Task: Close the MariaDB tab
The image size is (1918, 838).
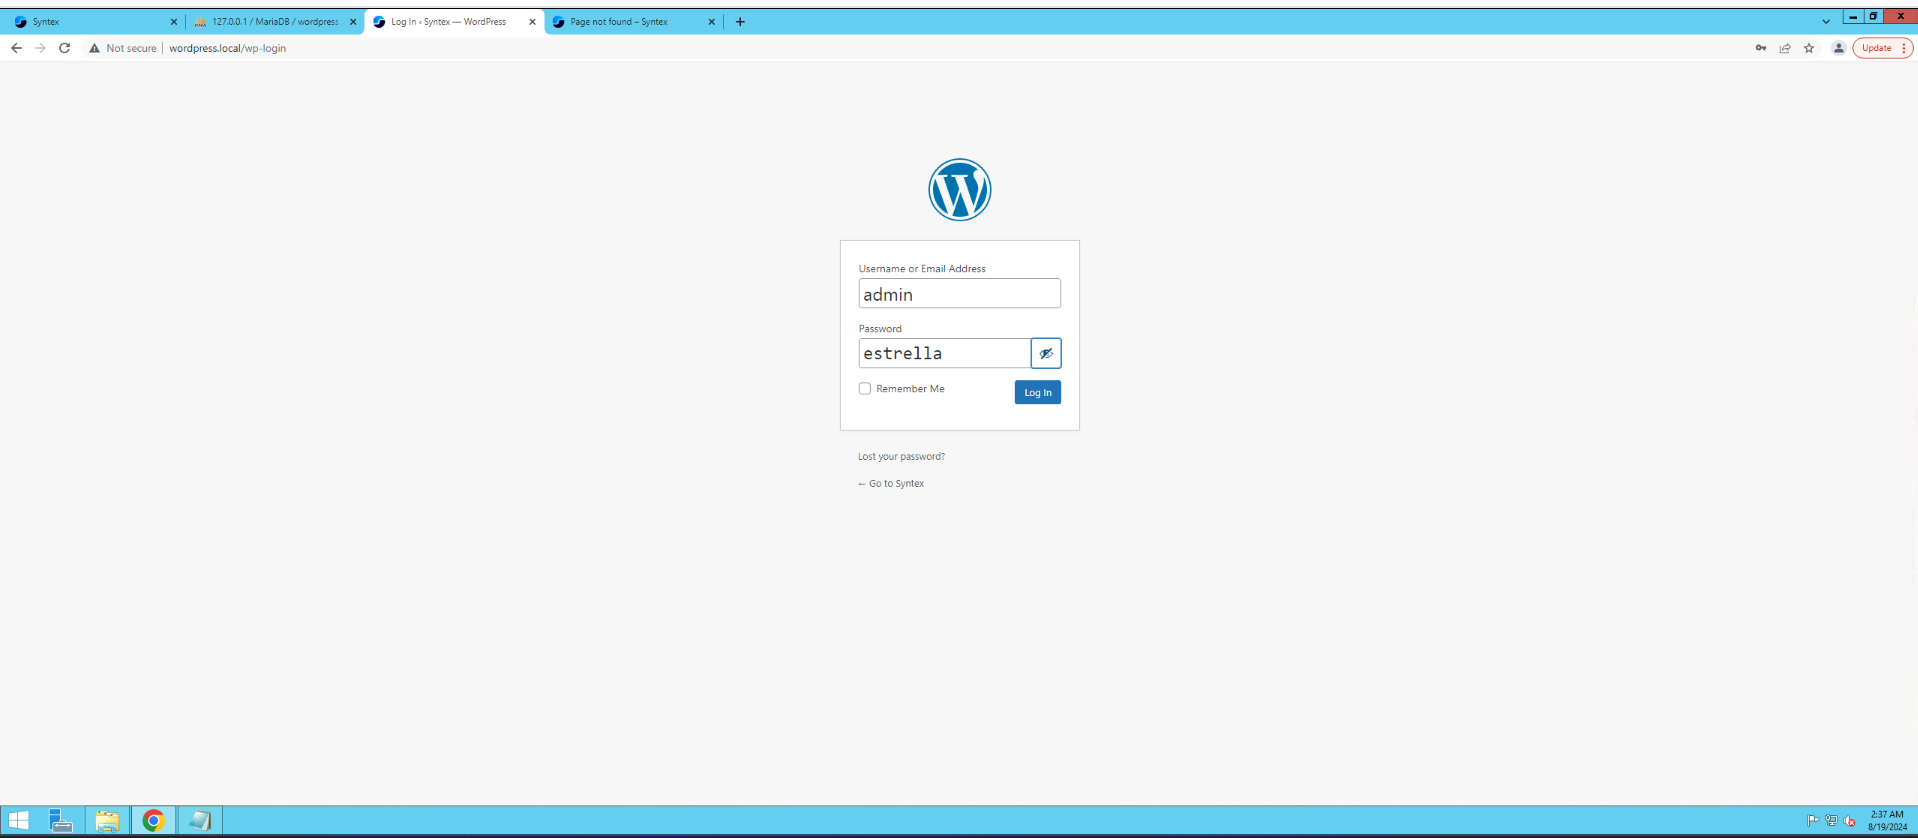Action: pos(353,21)
